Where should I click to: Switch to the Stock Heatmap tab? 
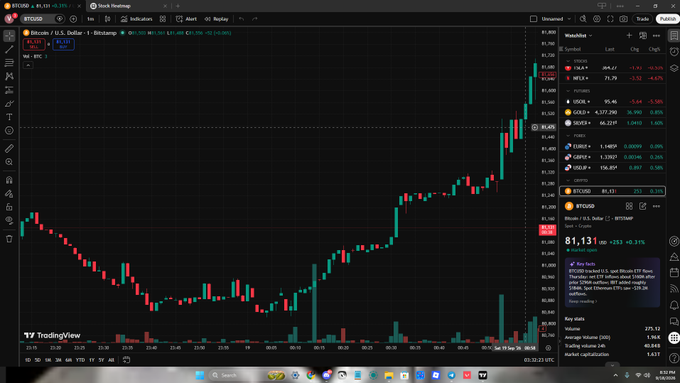point(128,6)
